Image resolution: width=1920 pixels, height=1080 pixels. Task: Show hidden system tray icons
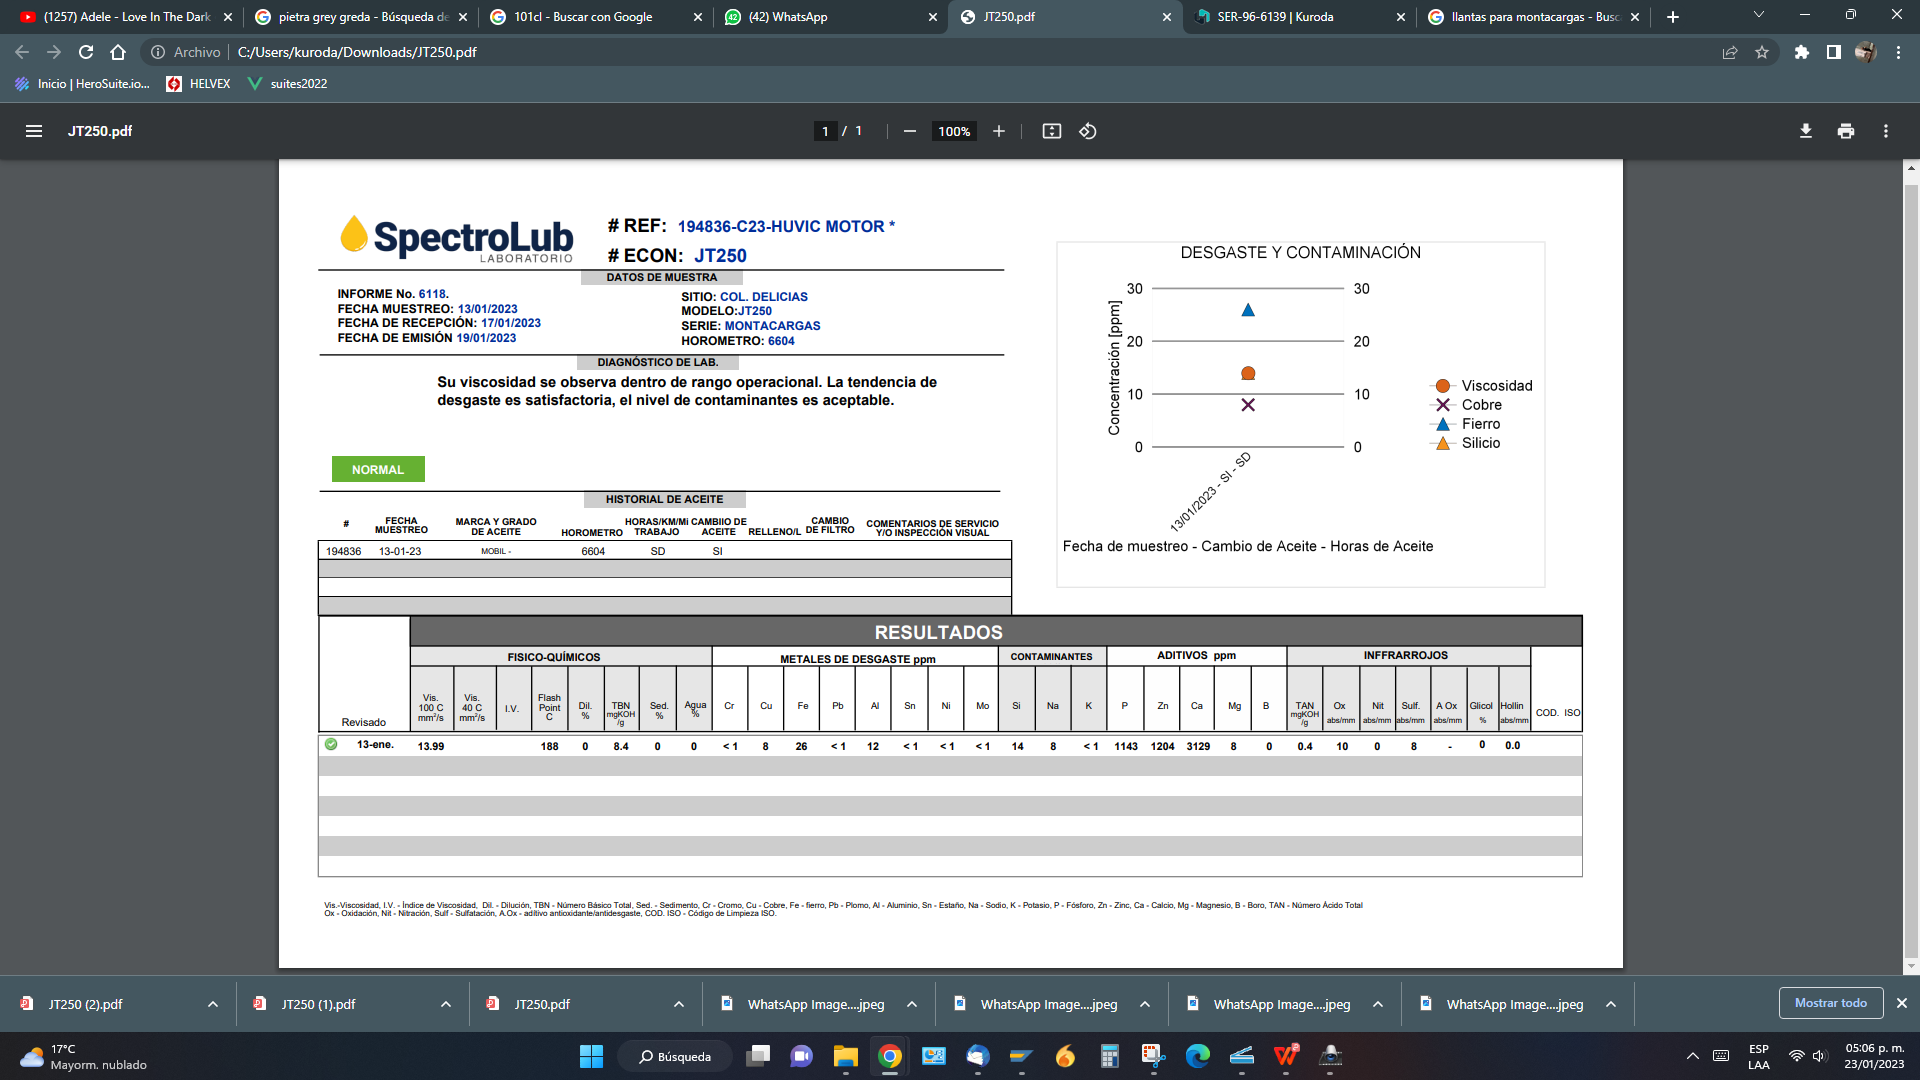[x=1692, y=1056]
